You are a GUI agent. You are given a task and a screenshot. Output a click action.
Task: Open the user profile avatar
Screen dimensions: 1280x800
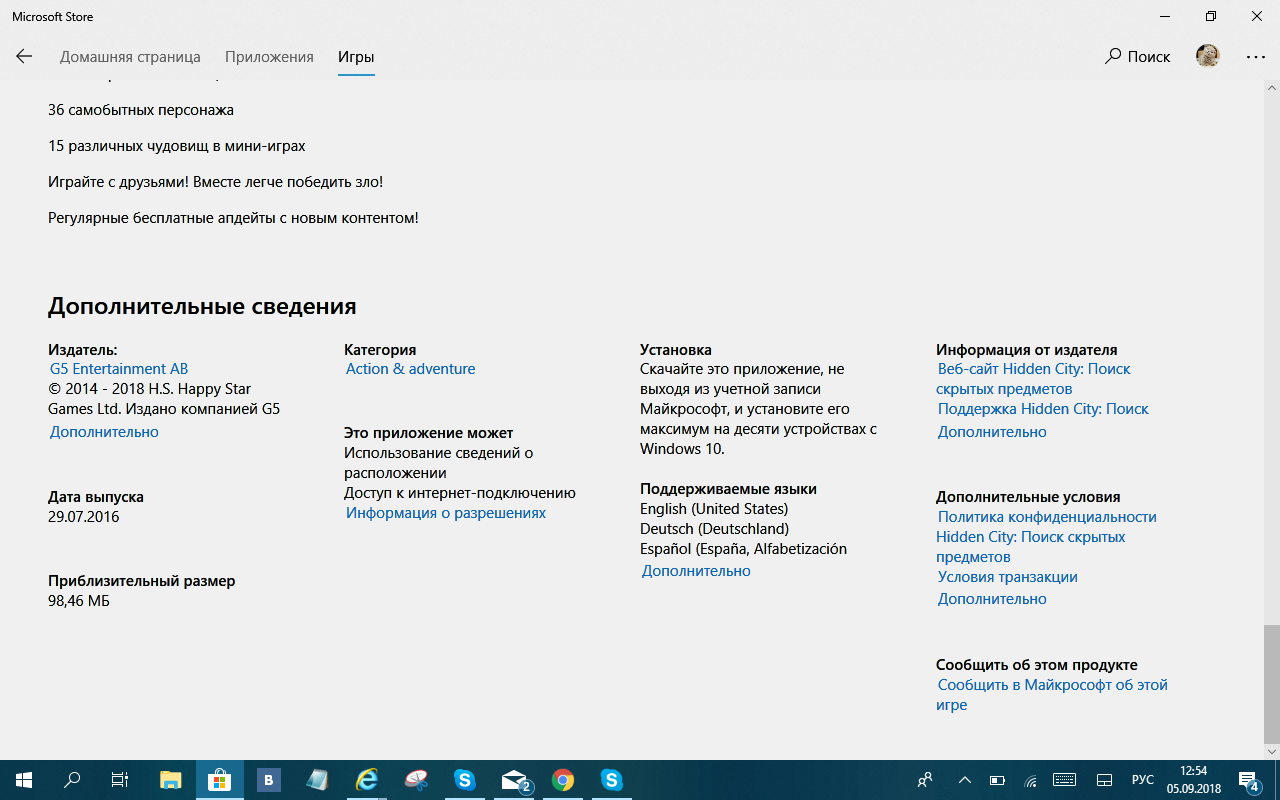click(1208, 56)
